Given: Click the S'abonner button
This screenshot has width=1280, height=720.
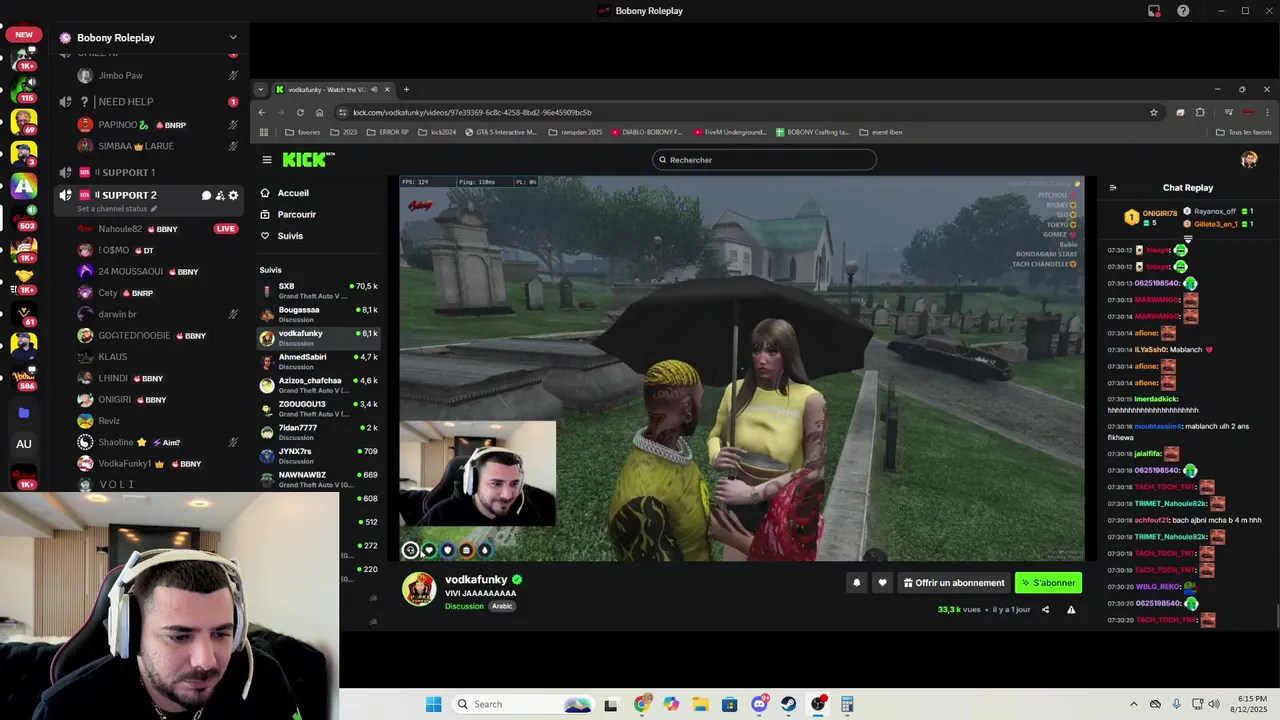Looking at the screenshot, I should (x=1048, y=583).
